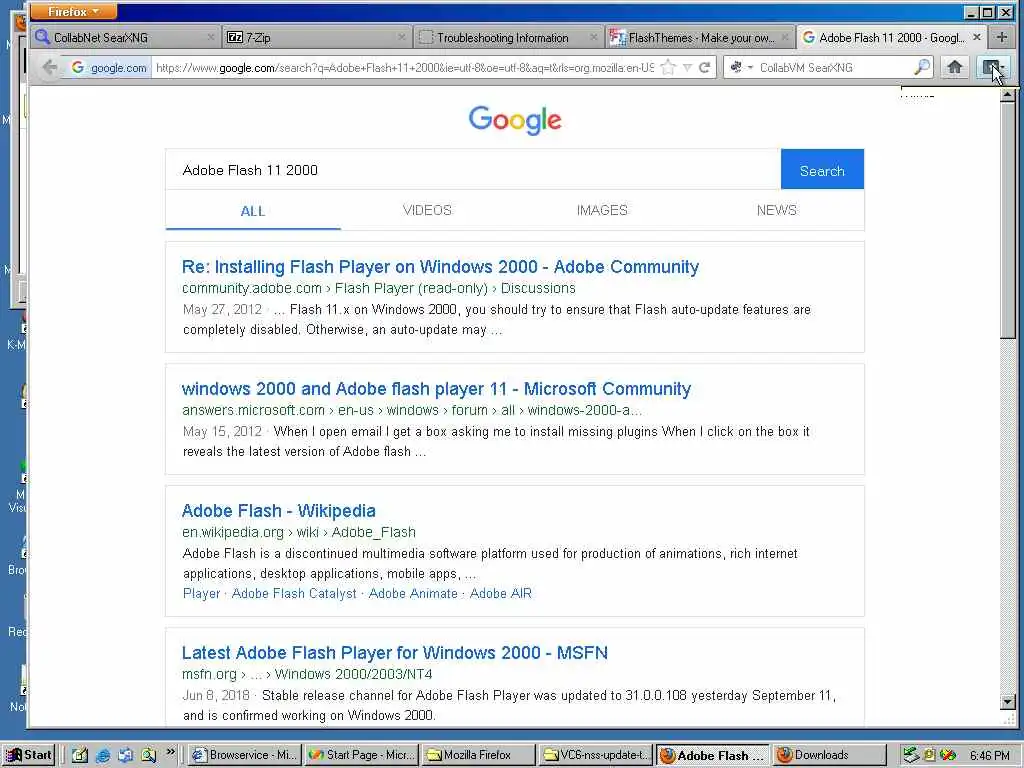Image resolution: width=1024 pixels, height=768 pixels.
Task: Switch to VIDEOS results
Action: point(427,210)
